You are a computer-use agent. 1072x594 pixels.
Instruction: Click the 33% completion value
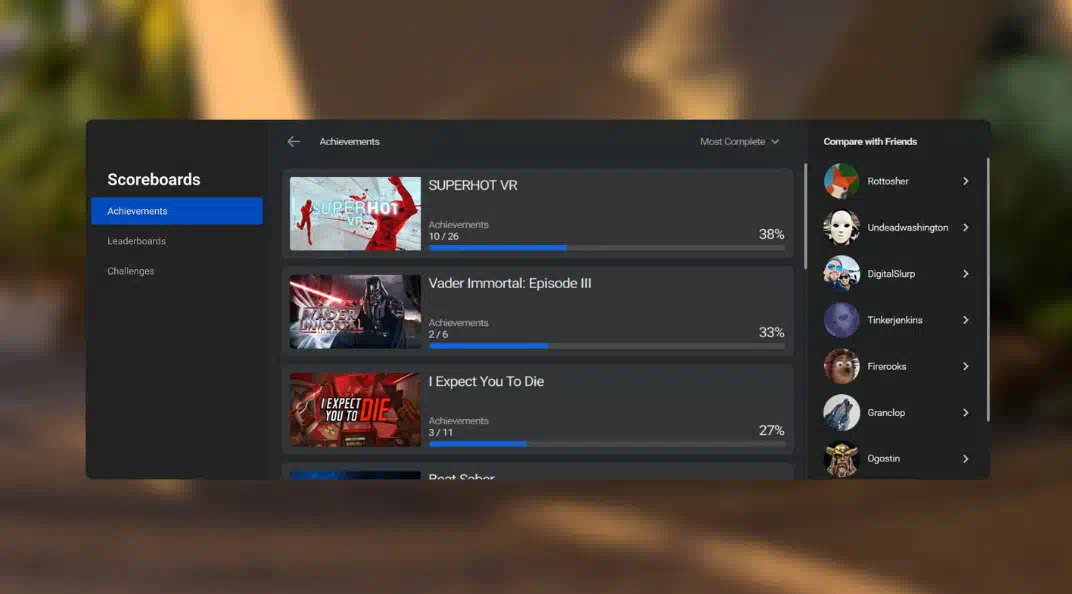pos(771,332)
